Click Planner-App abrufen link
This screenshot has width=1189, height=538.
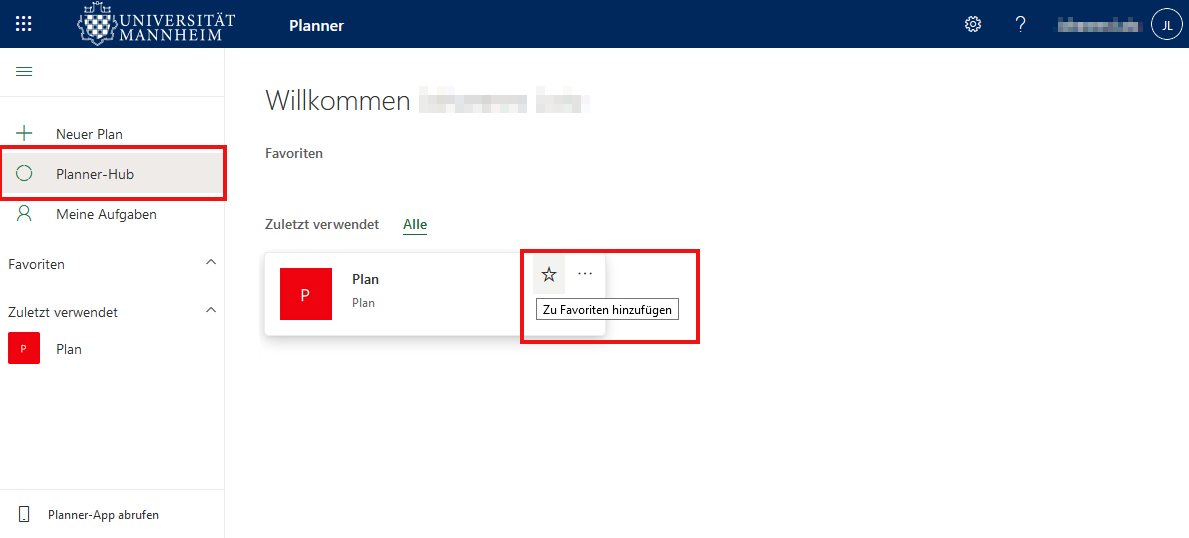(103, 514)
